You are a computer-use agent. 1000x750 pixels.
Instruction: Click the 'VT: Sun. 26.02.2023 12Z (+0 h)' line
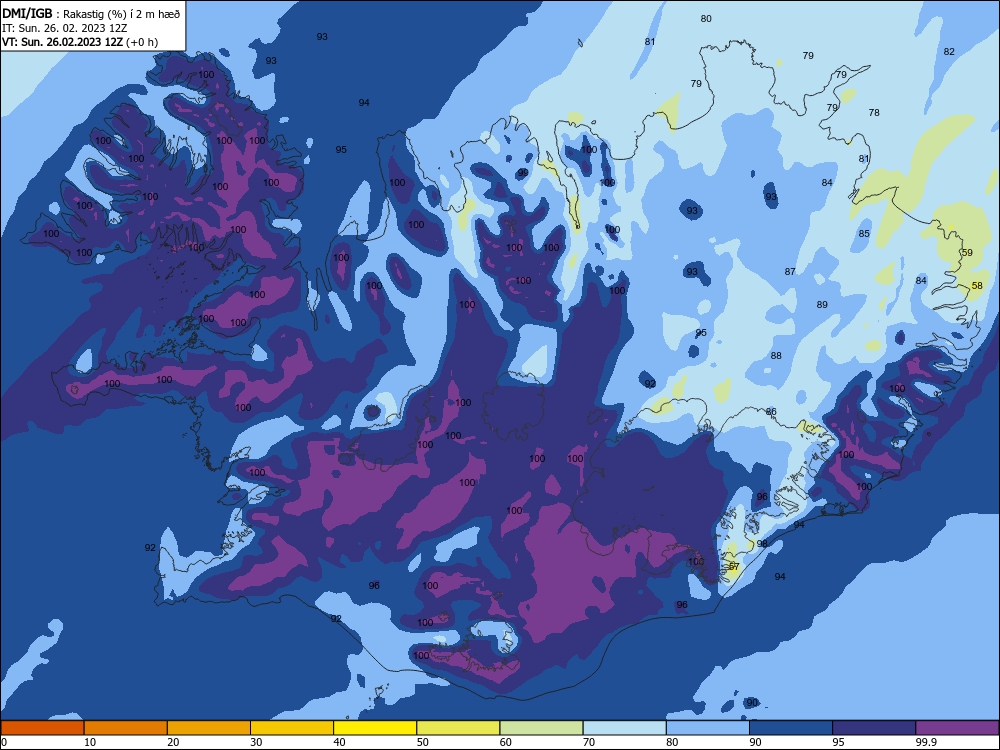click(x=80, y=42)
